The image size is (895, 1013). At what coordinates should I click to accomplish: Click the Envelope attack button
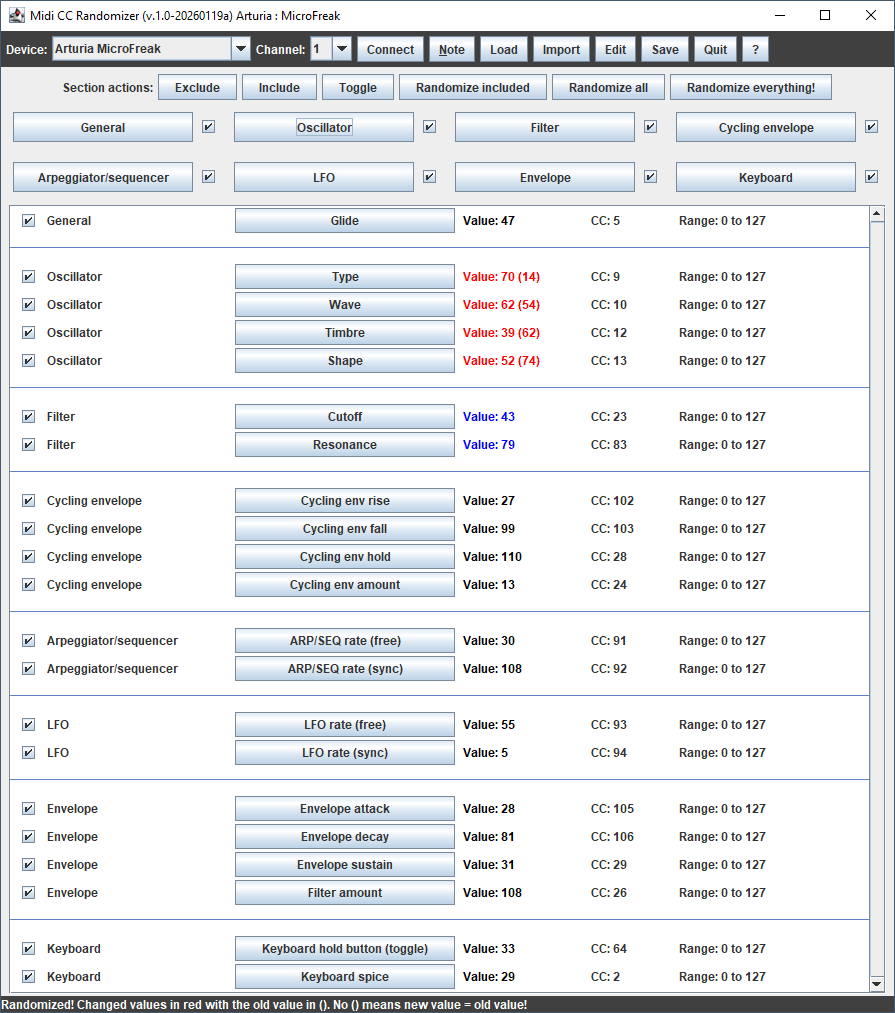(x=344, y=809)
